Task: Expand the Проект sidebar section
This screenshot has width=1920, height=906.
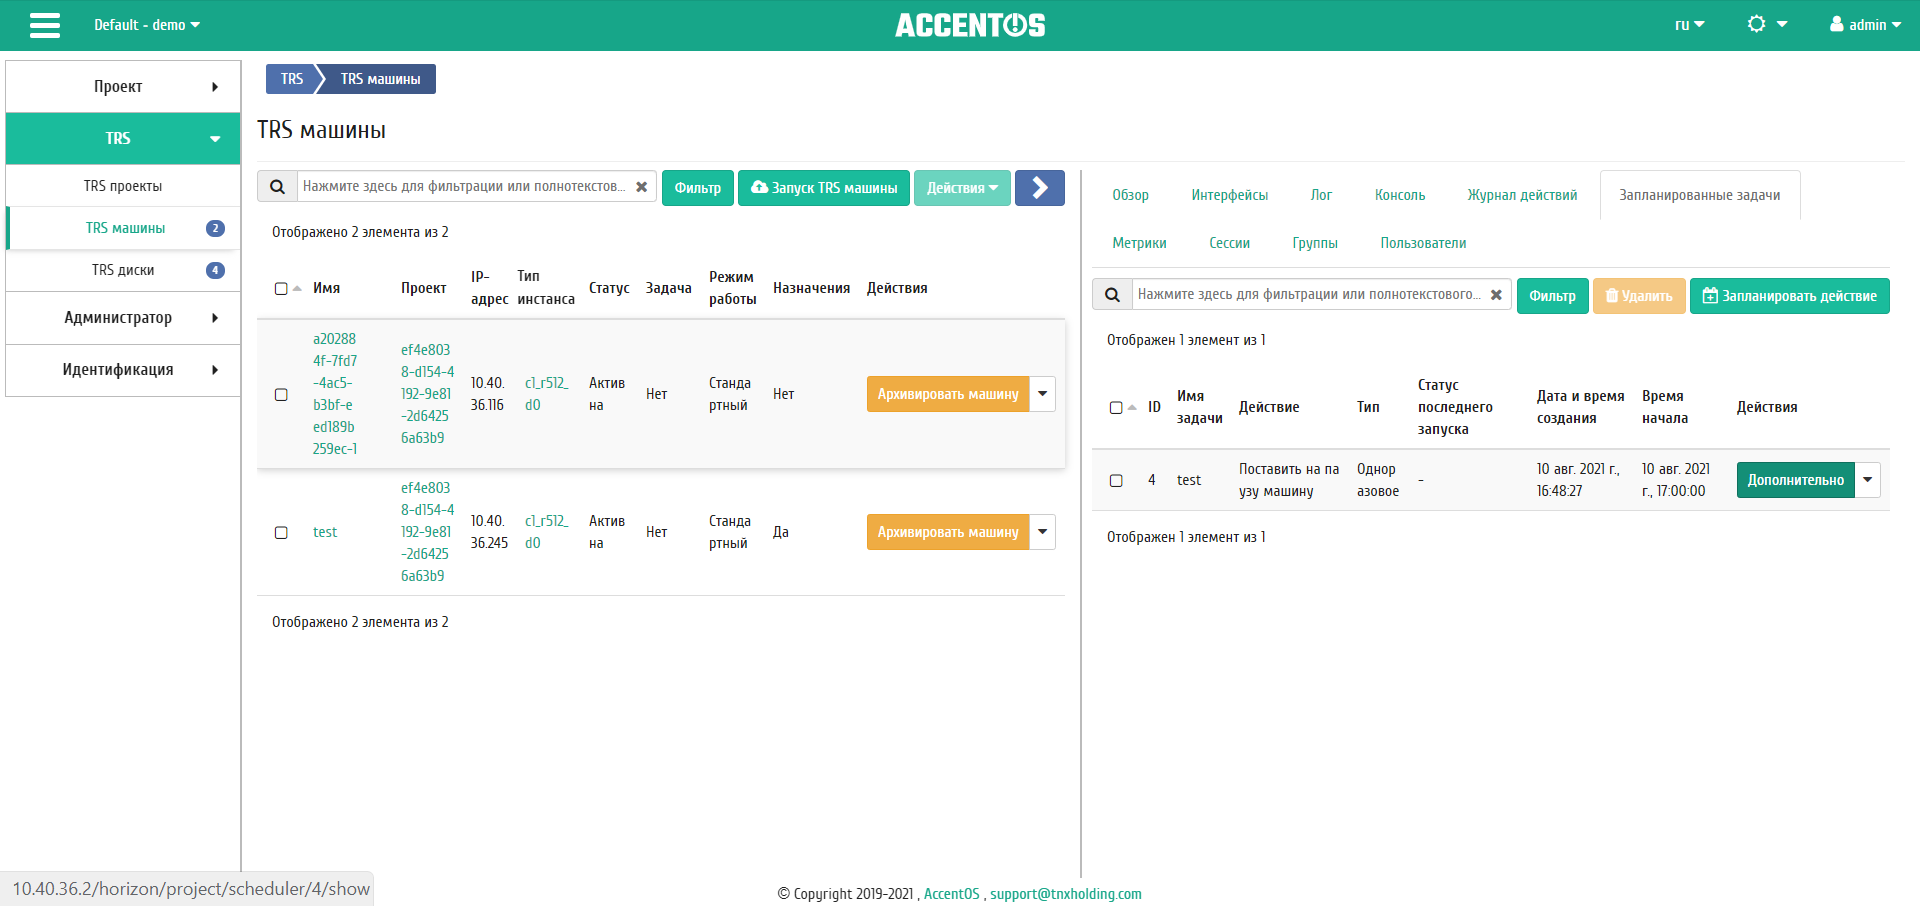Action: click(x=123, y=86)
